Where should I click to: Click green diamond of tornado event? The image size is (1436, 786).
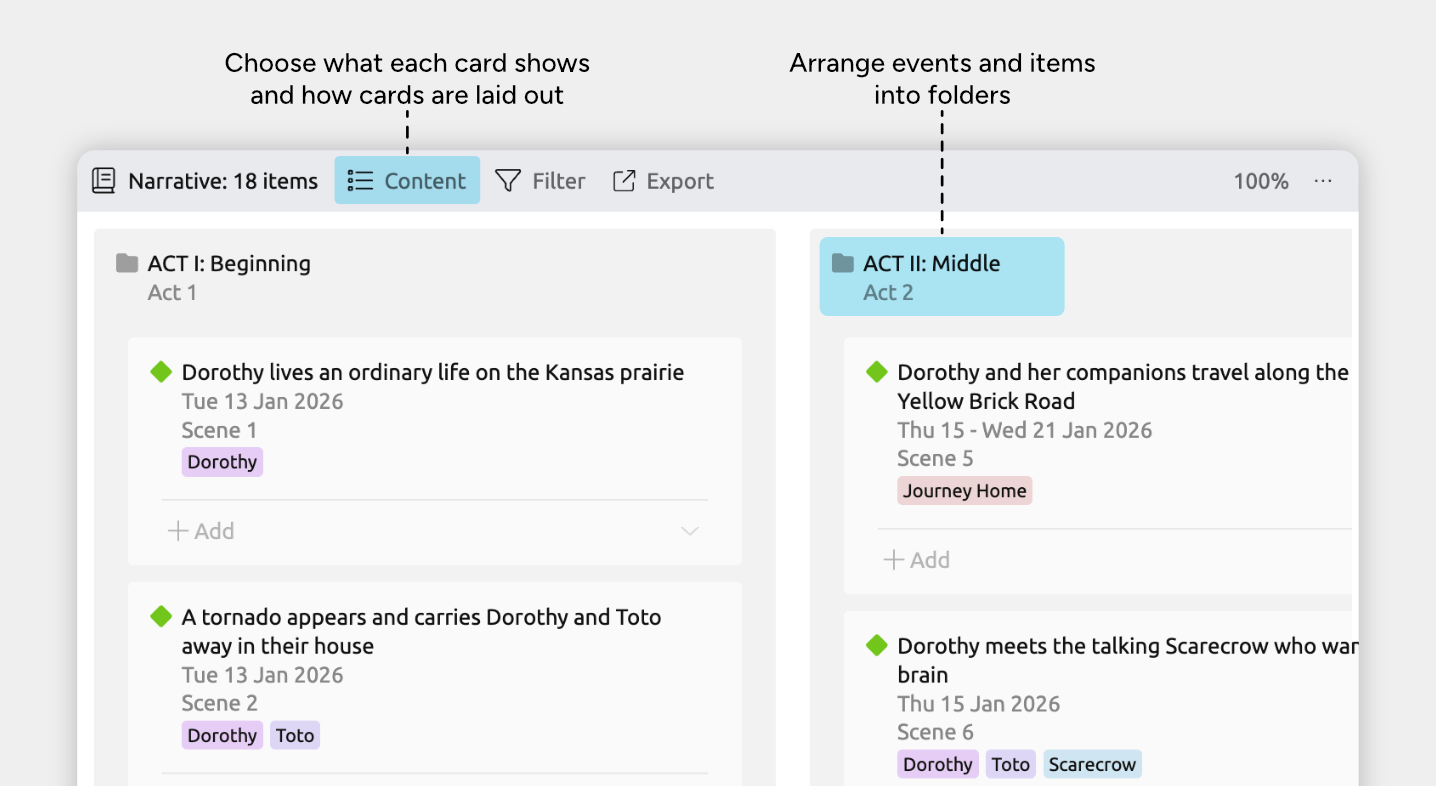click(161, 617)
